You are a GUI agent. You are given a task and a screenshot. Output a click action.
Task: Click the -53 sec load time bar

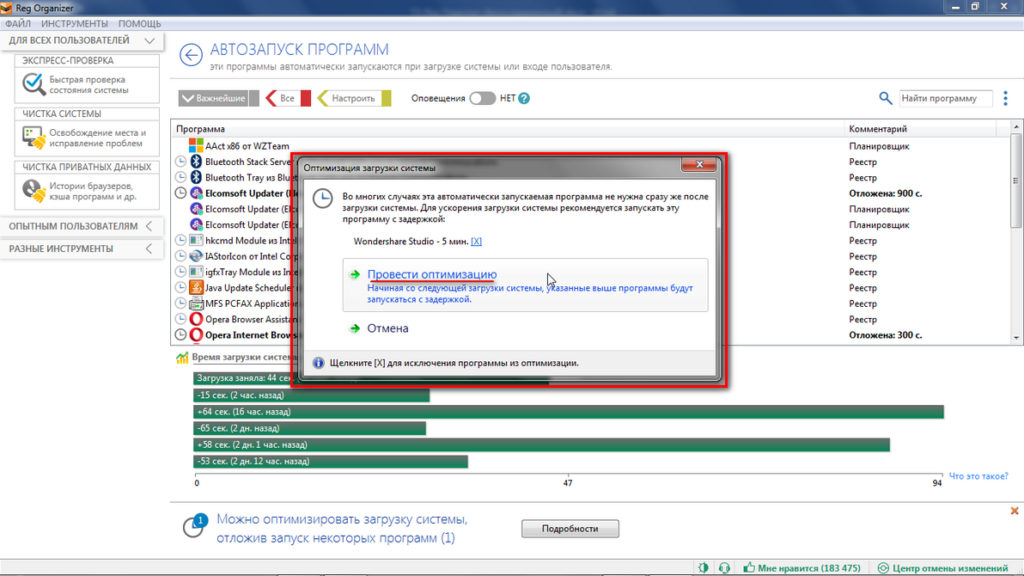click(330, 461)
